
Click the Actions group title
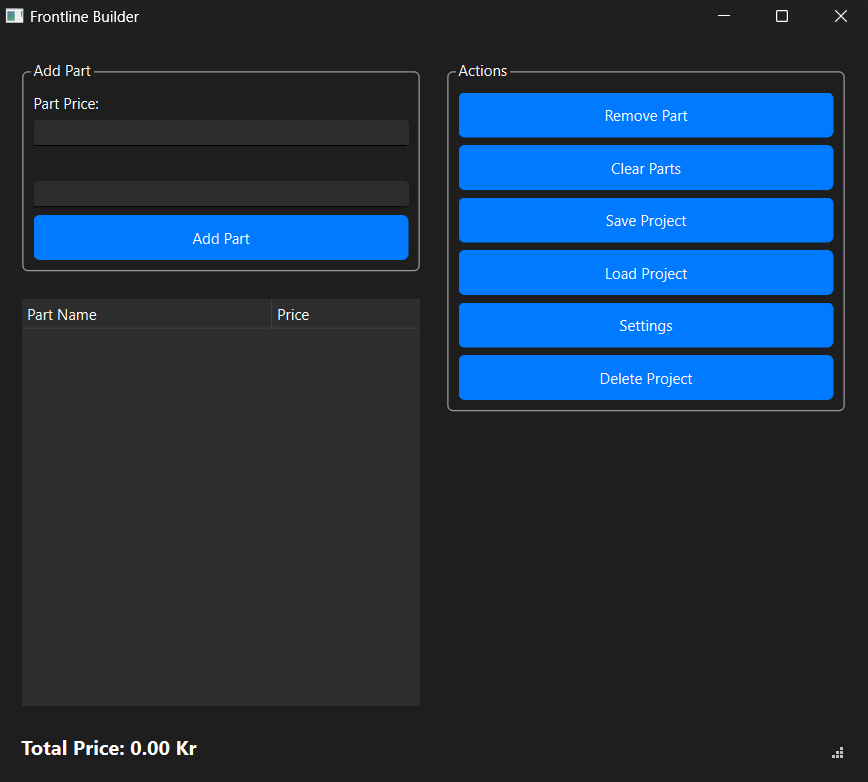click(483, 71)
